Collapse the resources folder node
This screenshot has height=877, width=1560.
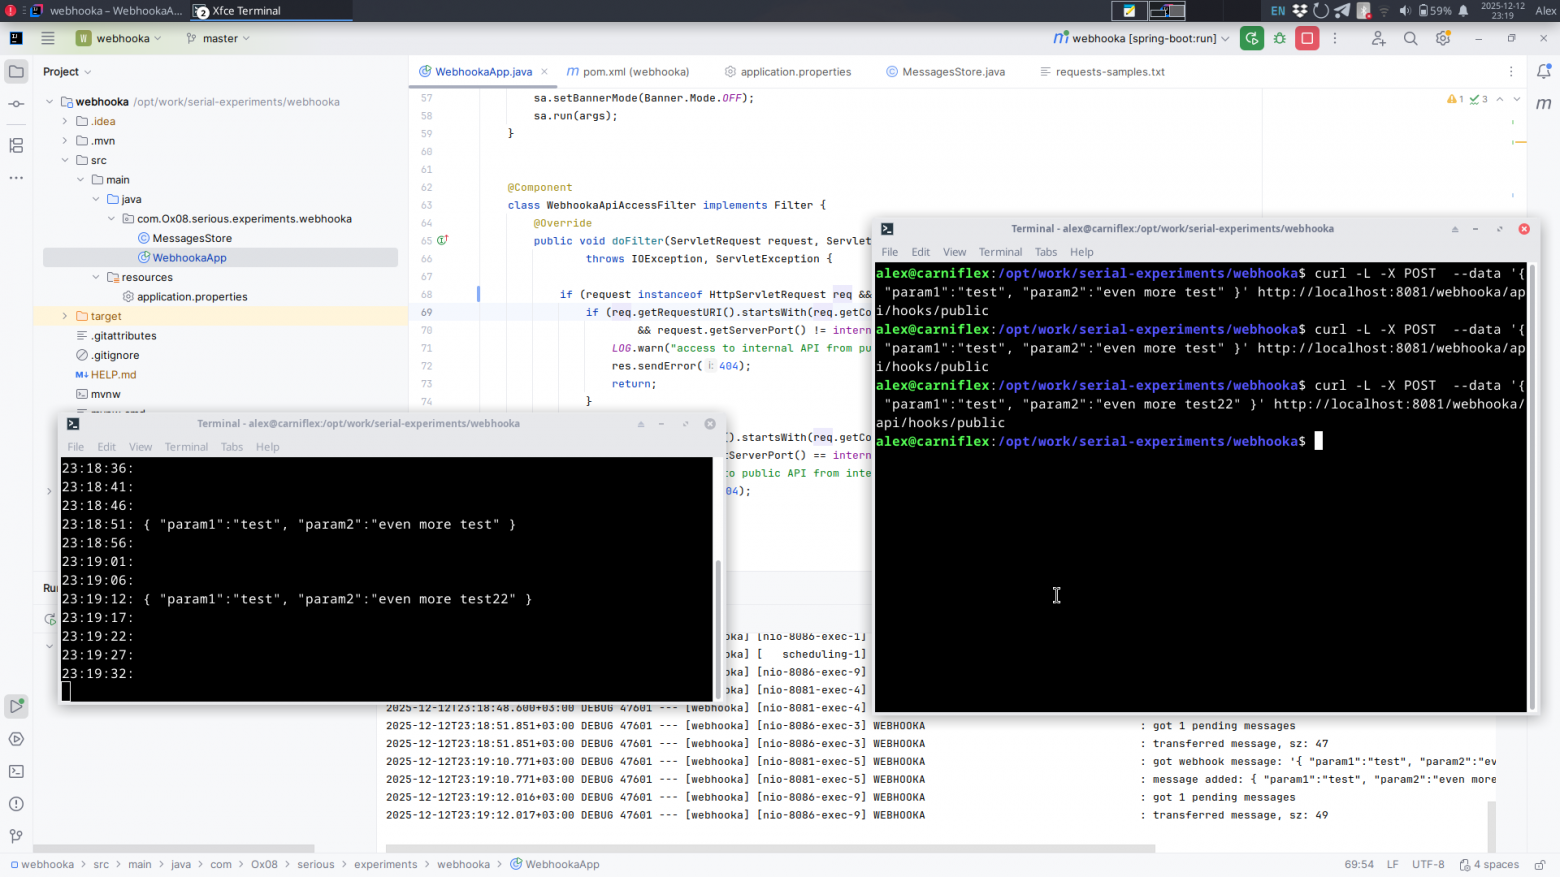click(96, 277)
